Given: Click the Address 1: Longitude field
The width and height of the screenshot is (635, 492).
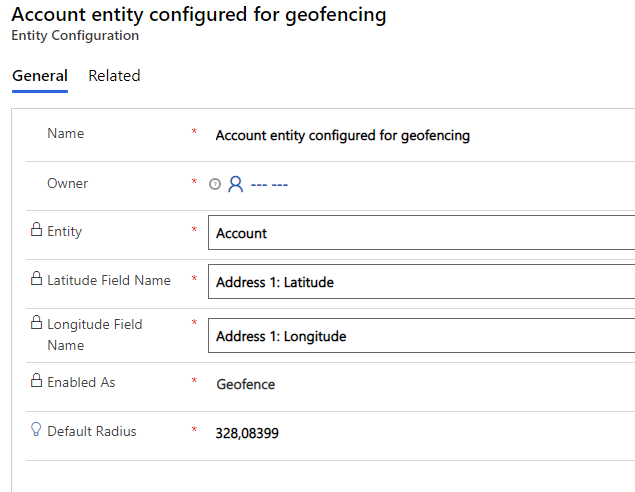Looking at the screenshot, I should click(x=422, y=335).
